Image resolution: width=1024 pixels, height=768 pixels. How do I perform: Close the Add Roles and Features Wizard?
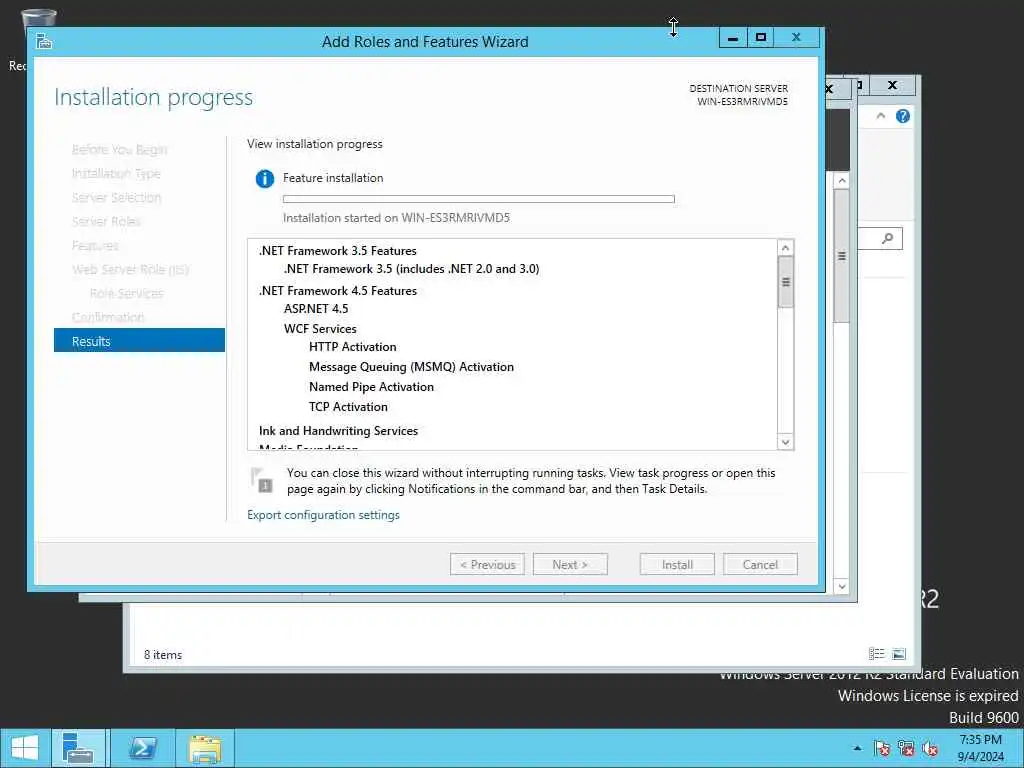pyautogui.click(x=796, y=38)
